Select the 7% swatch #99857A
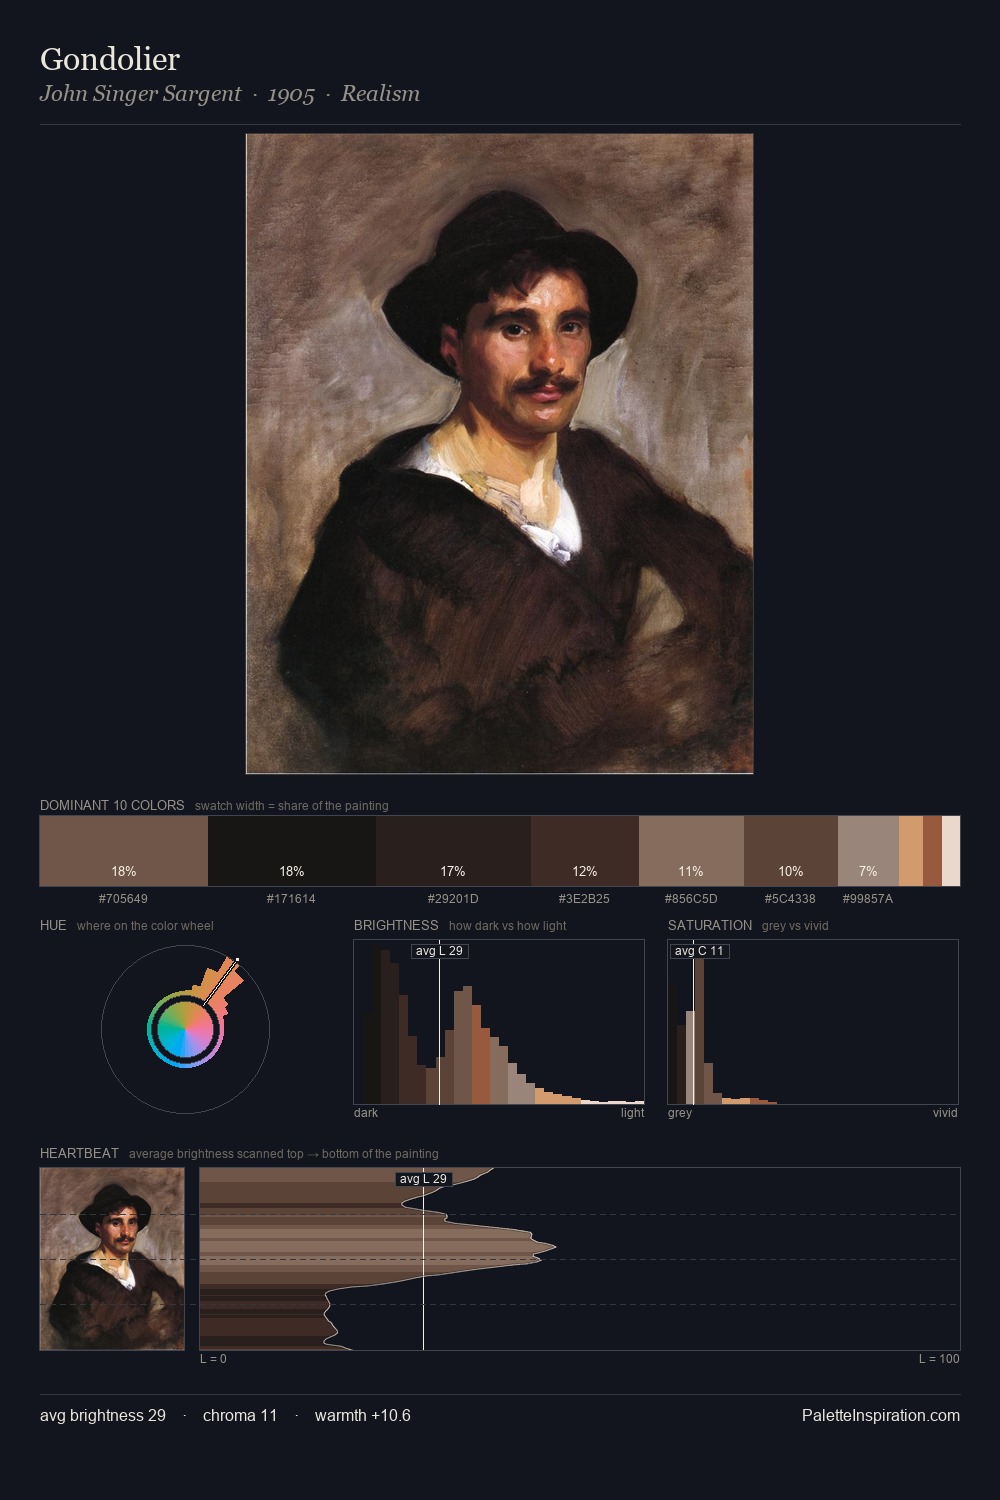Viewport: 1000px width, 1500px height. tap(868, 851)
